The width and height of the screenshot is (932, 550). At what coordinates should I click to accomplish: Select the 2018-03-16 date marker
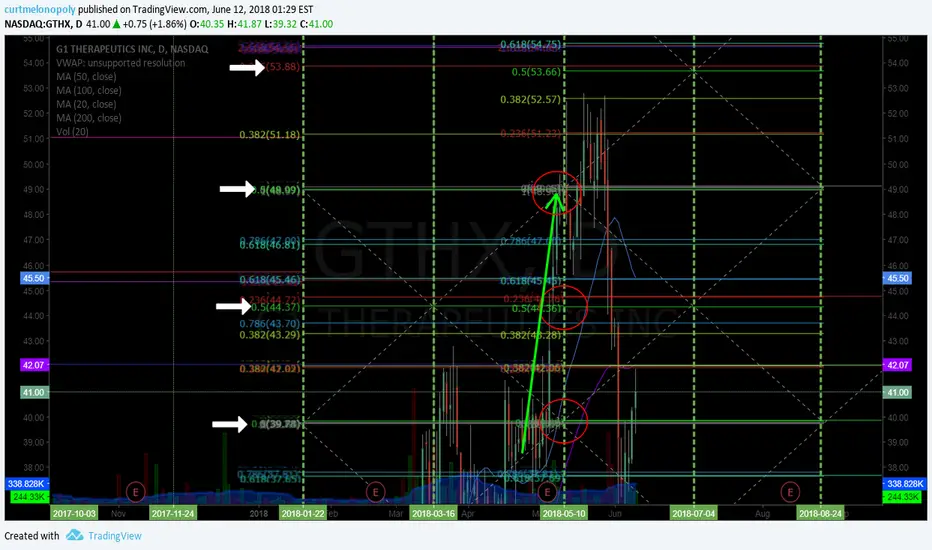(x=433, y=513)
